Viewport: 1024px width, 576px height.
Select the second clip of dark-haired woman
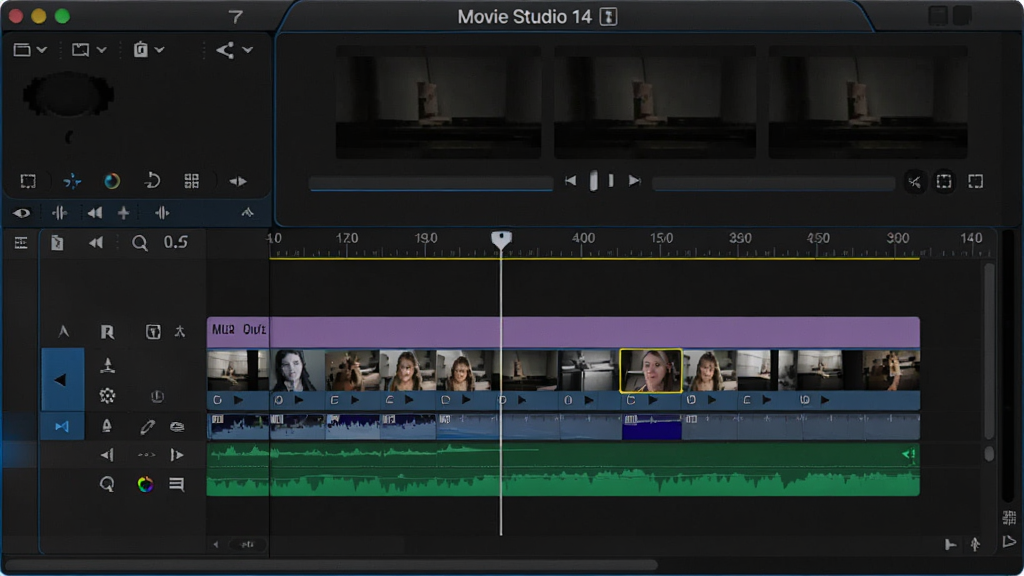297,370
